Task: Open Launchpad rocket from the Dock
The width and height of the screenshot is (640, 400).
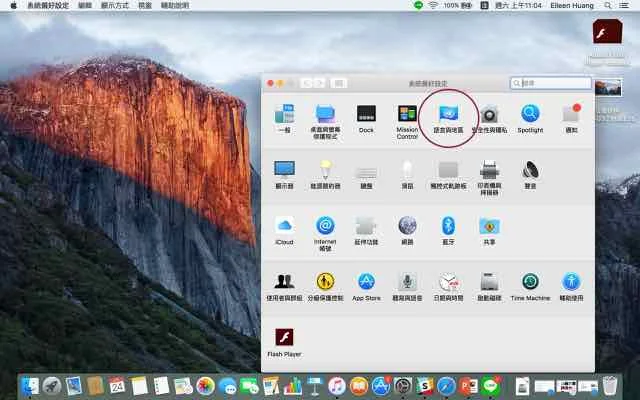Action: click(52, 386)
